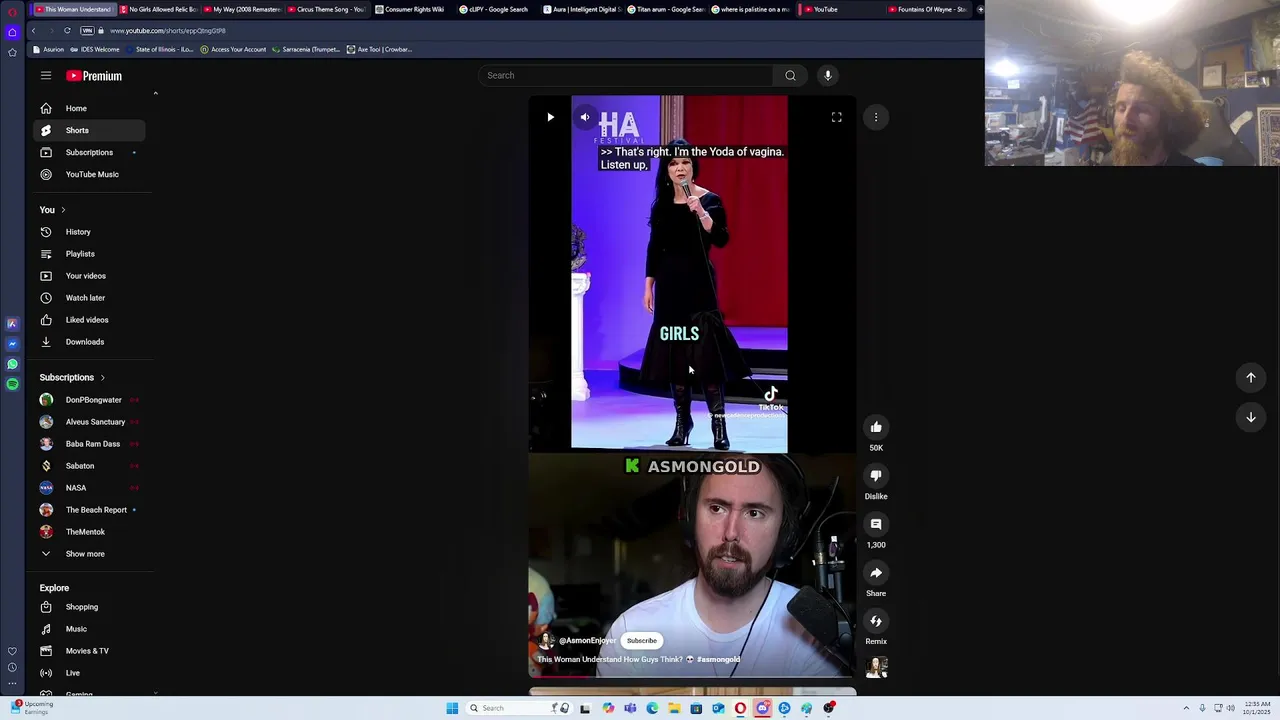Open The Beach Report channel subscription
This screenshot has width=1280, height=720.
pos(89,510)
